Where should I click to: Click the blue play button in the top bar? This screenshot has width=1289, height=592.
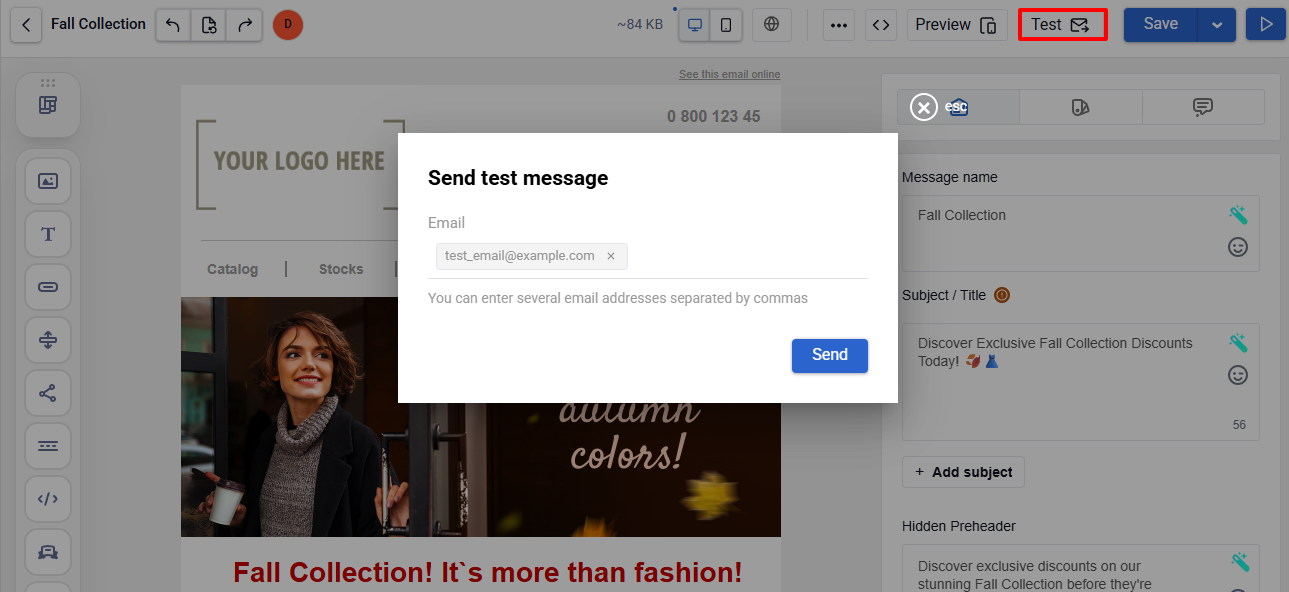pyautogui.click(x=1266, y=25)
